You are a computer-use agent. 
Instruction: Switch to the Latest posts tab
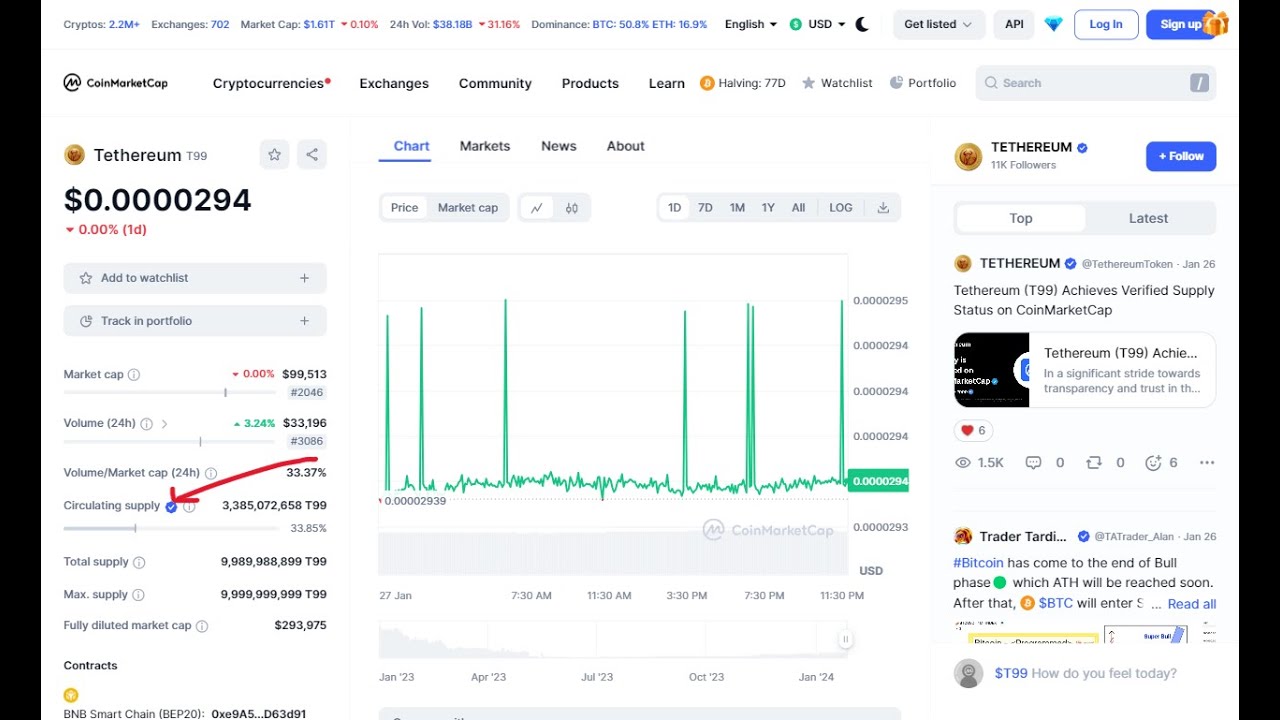point(1148,218)
